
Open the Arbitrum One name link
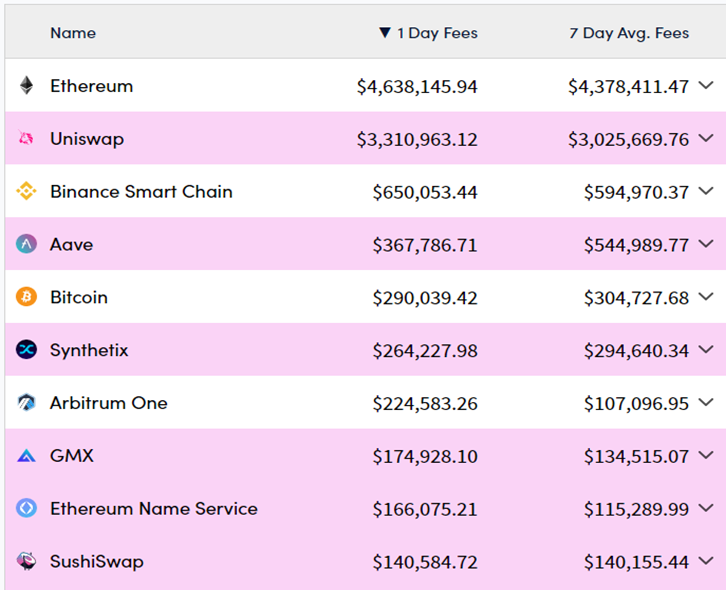coord(108,403)
